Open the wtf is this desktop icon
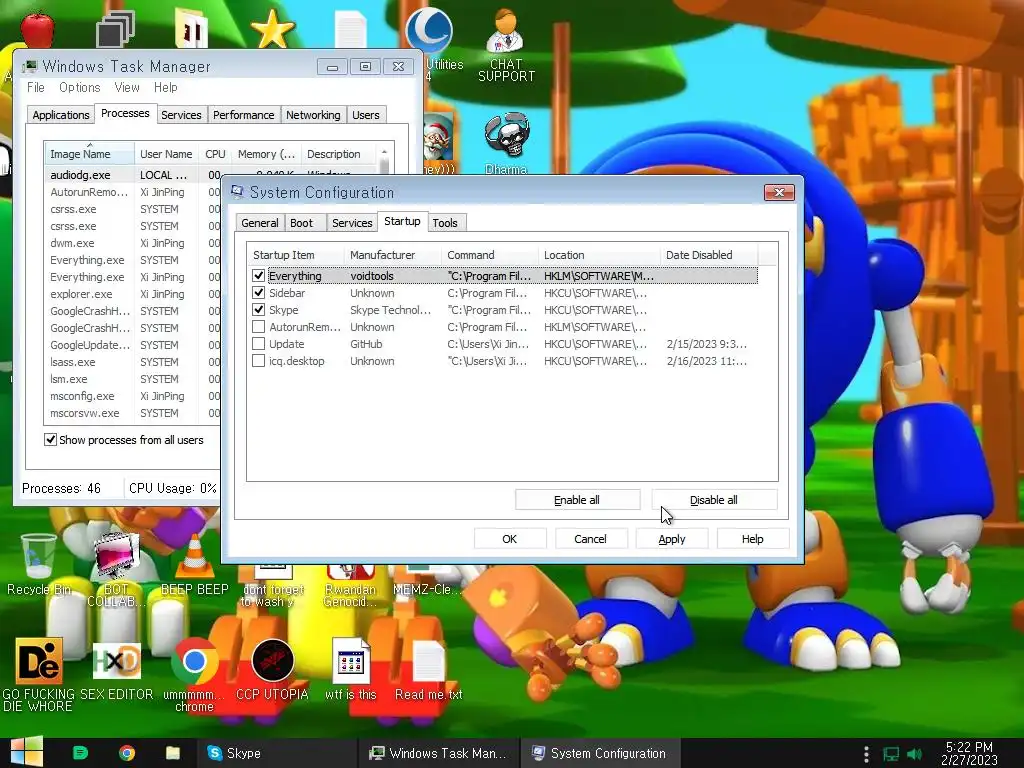 [x=351, y=671]
